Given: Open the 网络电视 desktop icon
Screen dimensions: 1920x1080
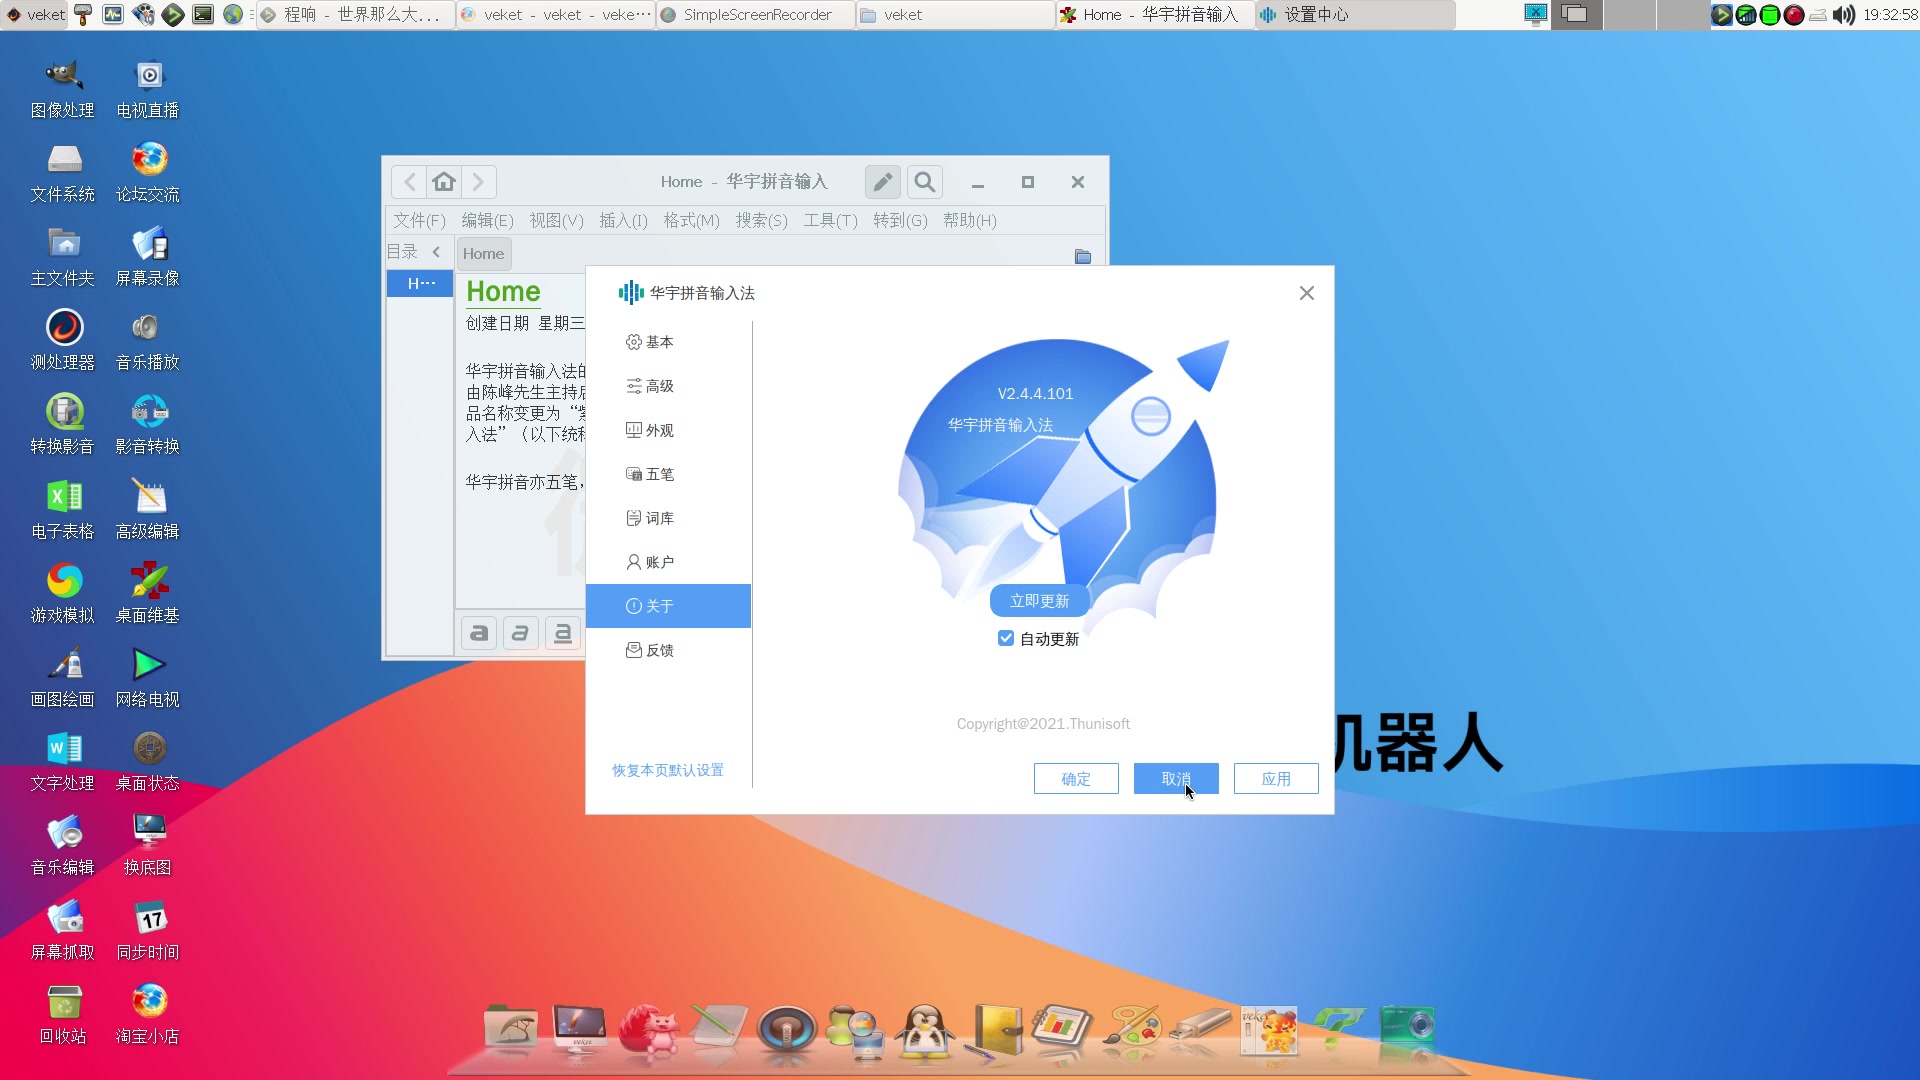Looking at the screenshot, I should (148, 678).
